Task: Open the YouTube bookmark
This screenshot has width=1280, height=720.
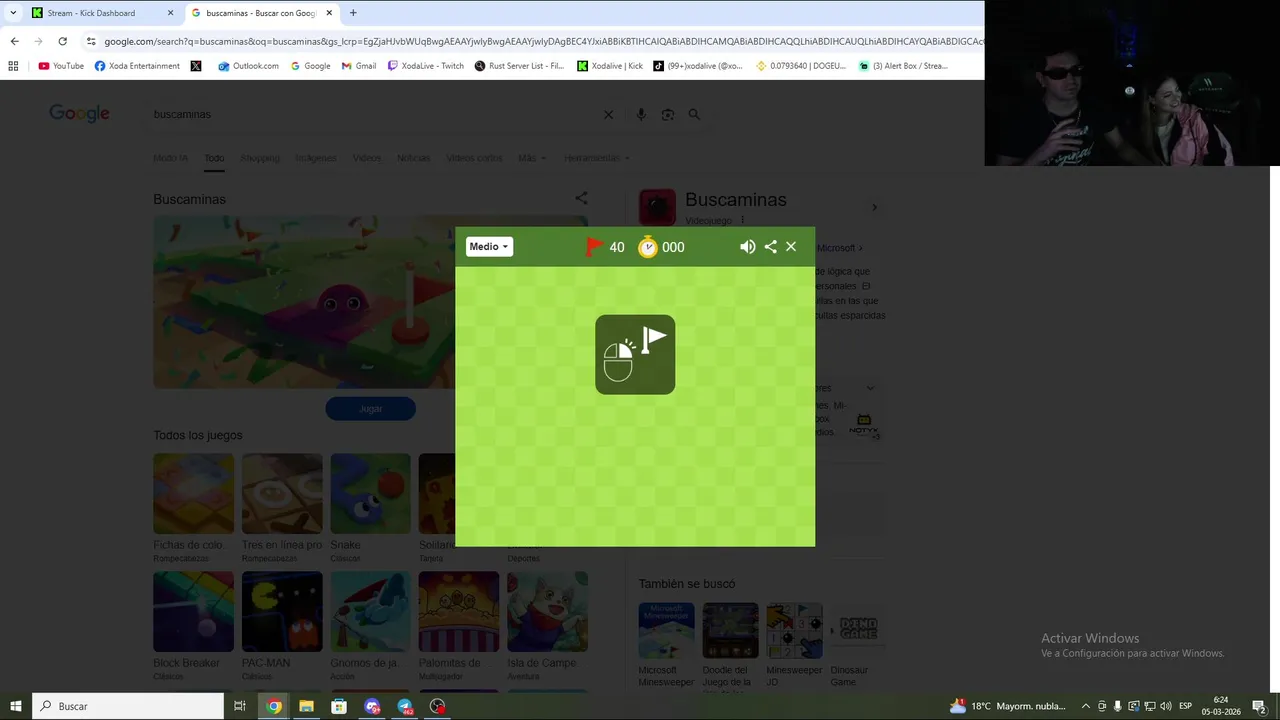Action: pyautogui.click(x=61, y=66)
